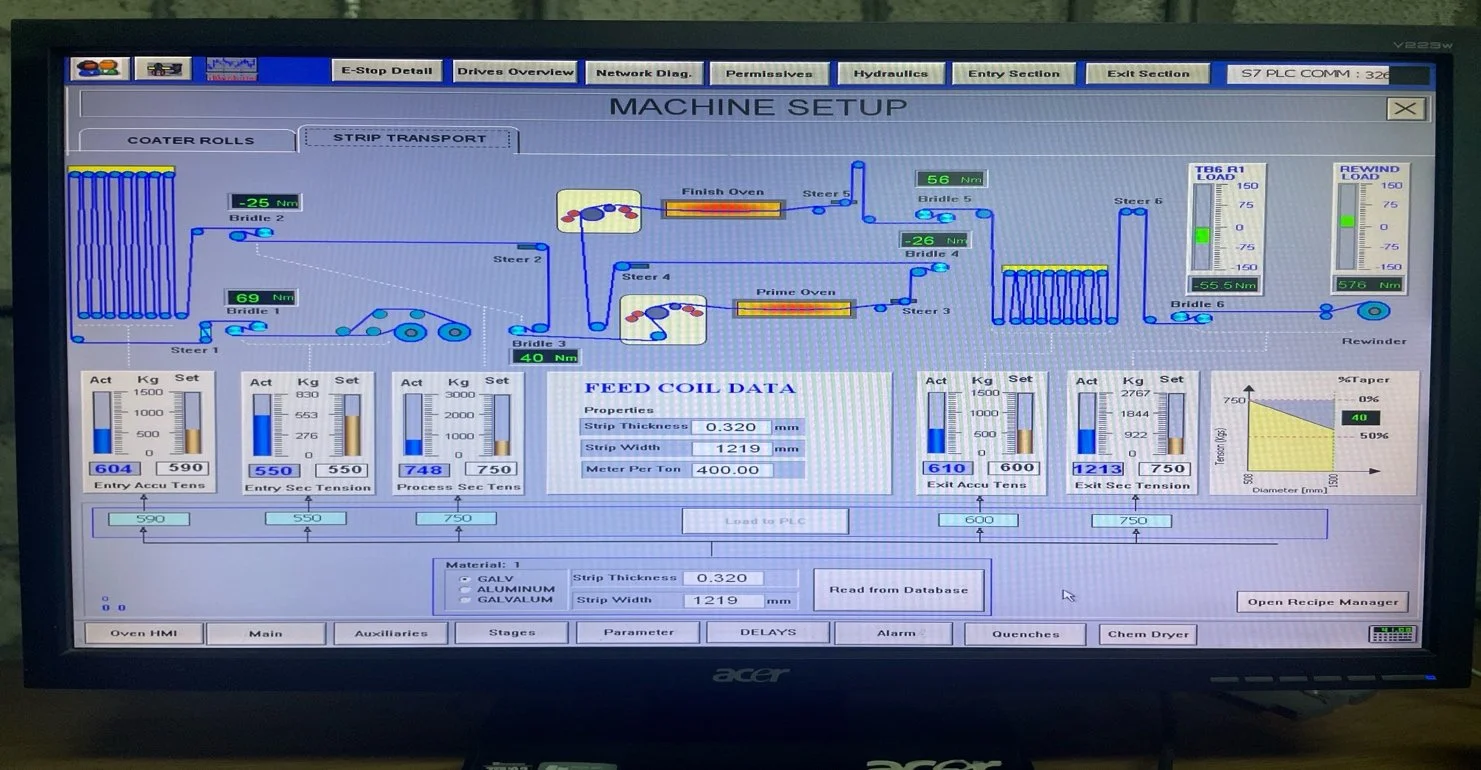The width and height of the screenshot is (1481, 770).
Task: Open the user login people icon
Action: (100, 69)
